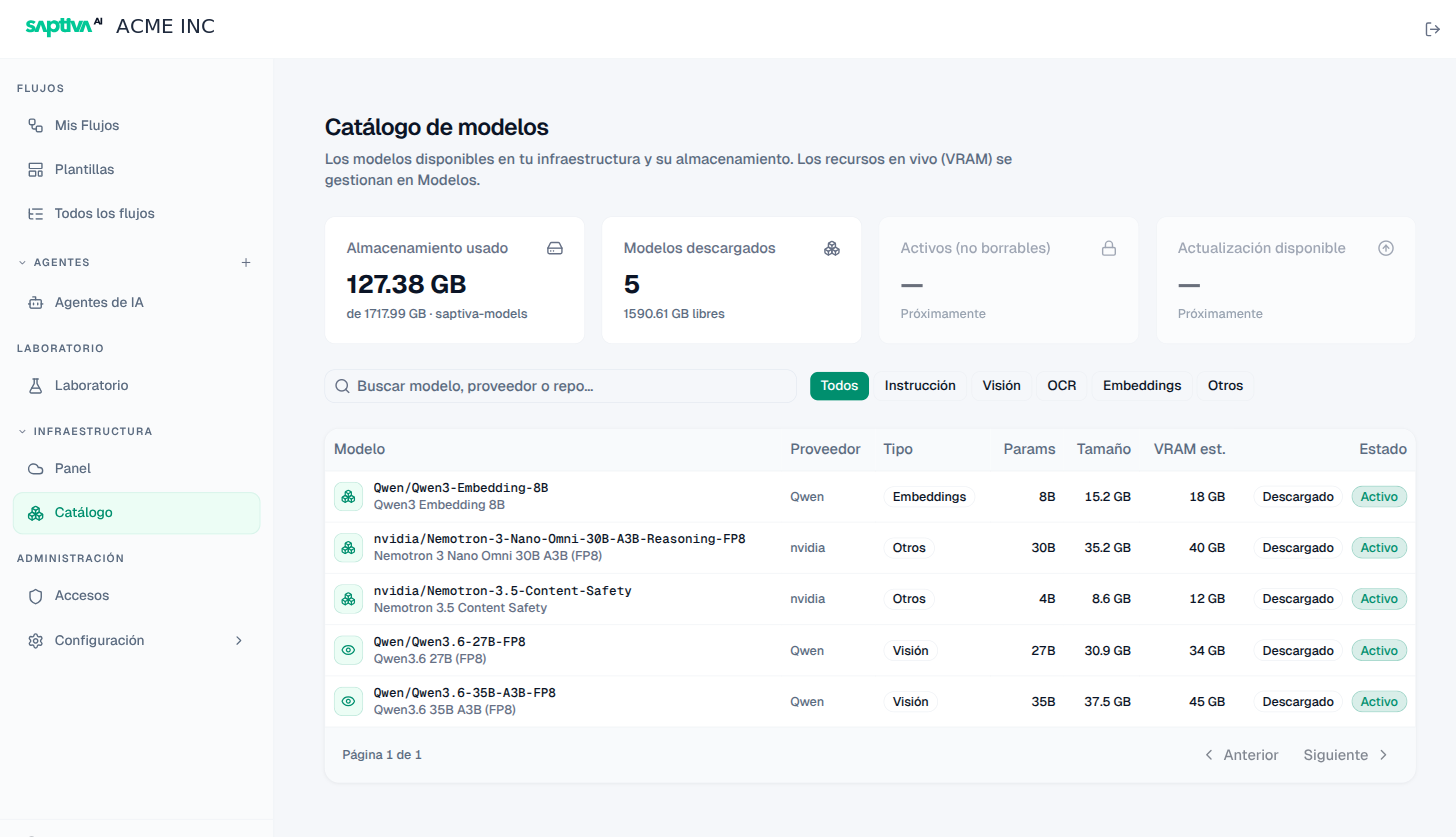1456x837 pixels.
Task: Click the Activo badge for Qwen3-Embedding-8B
Action: [1379, 496]
